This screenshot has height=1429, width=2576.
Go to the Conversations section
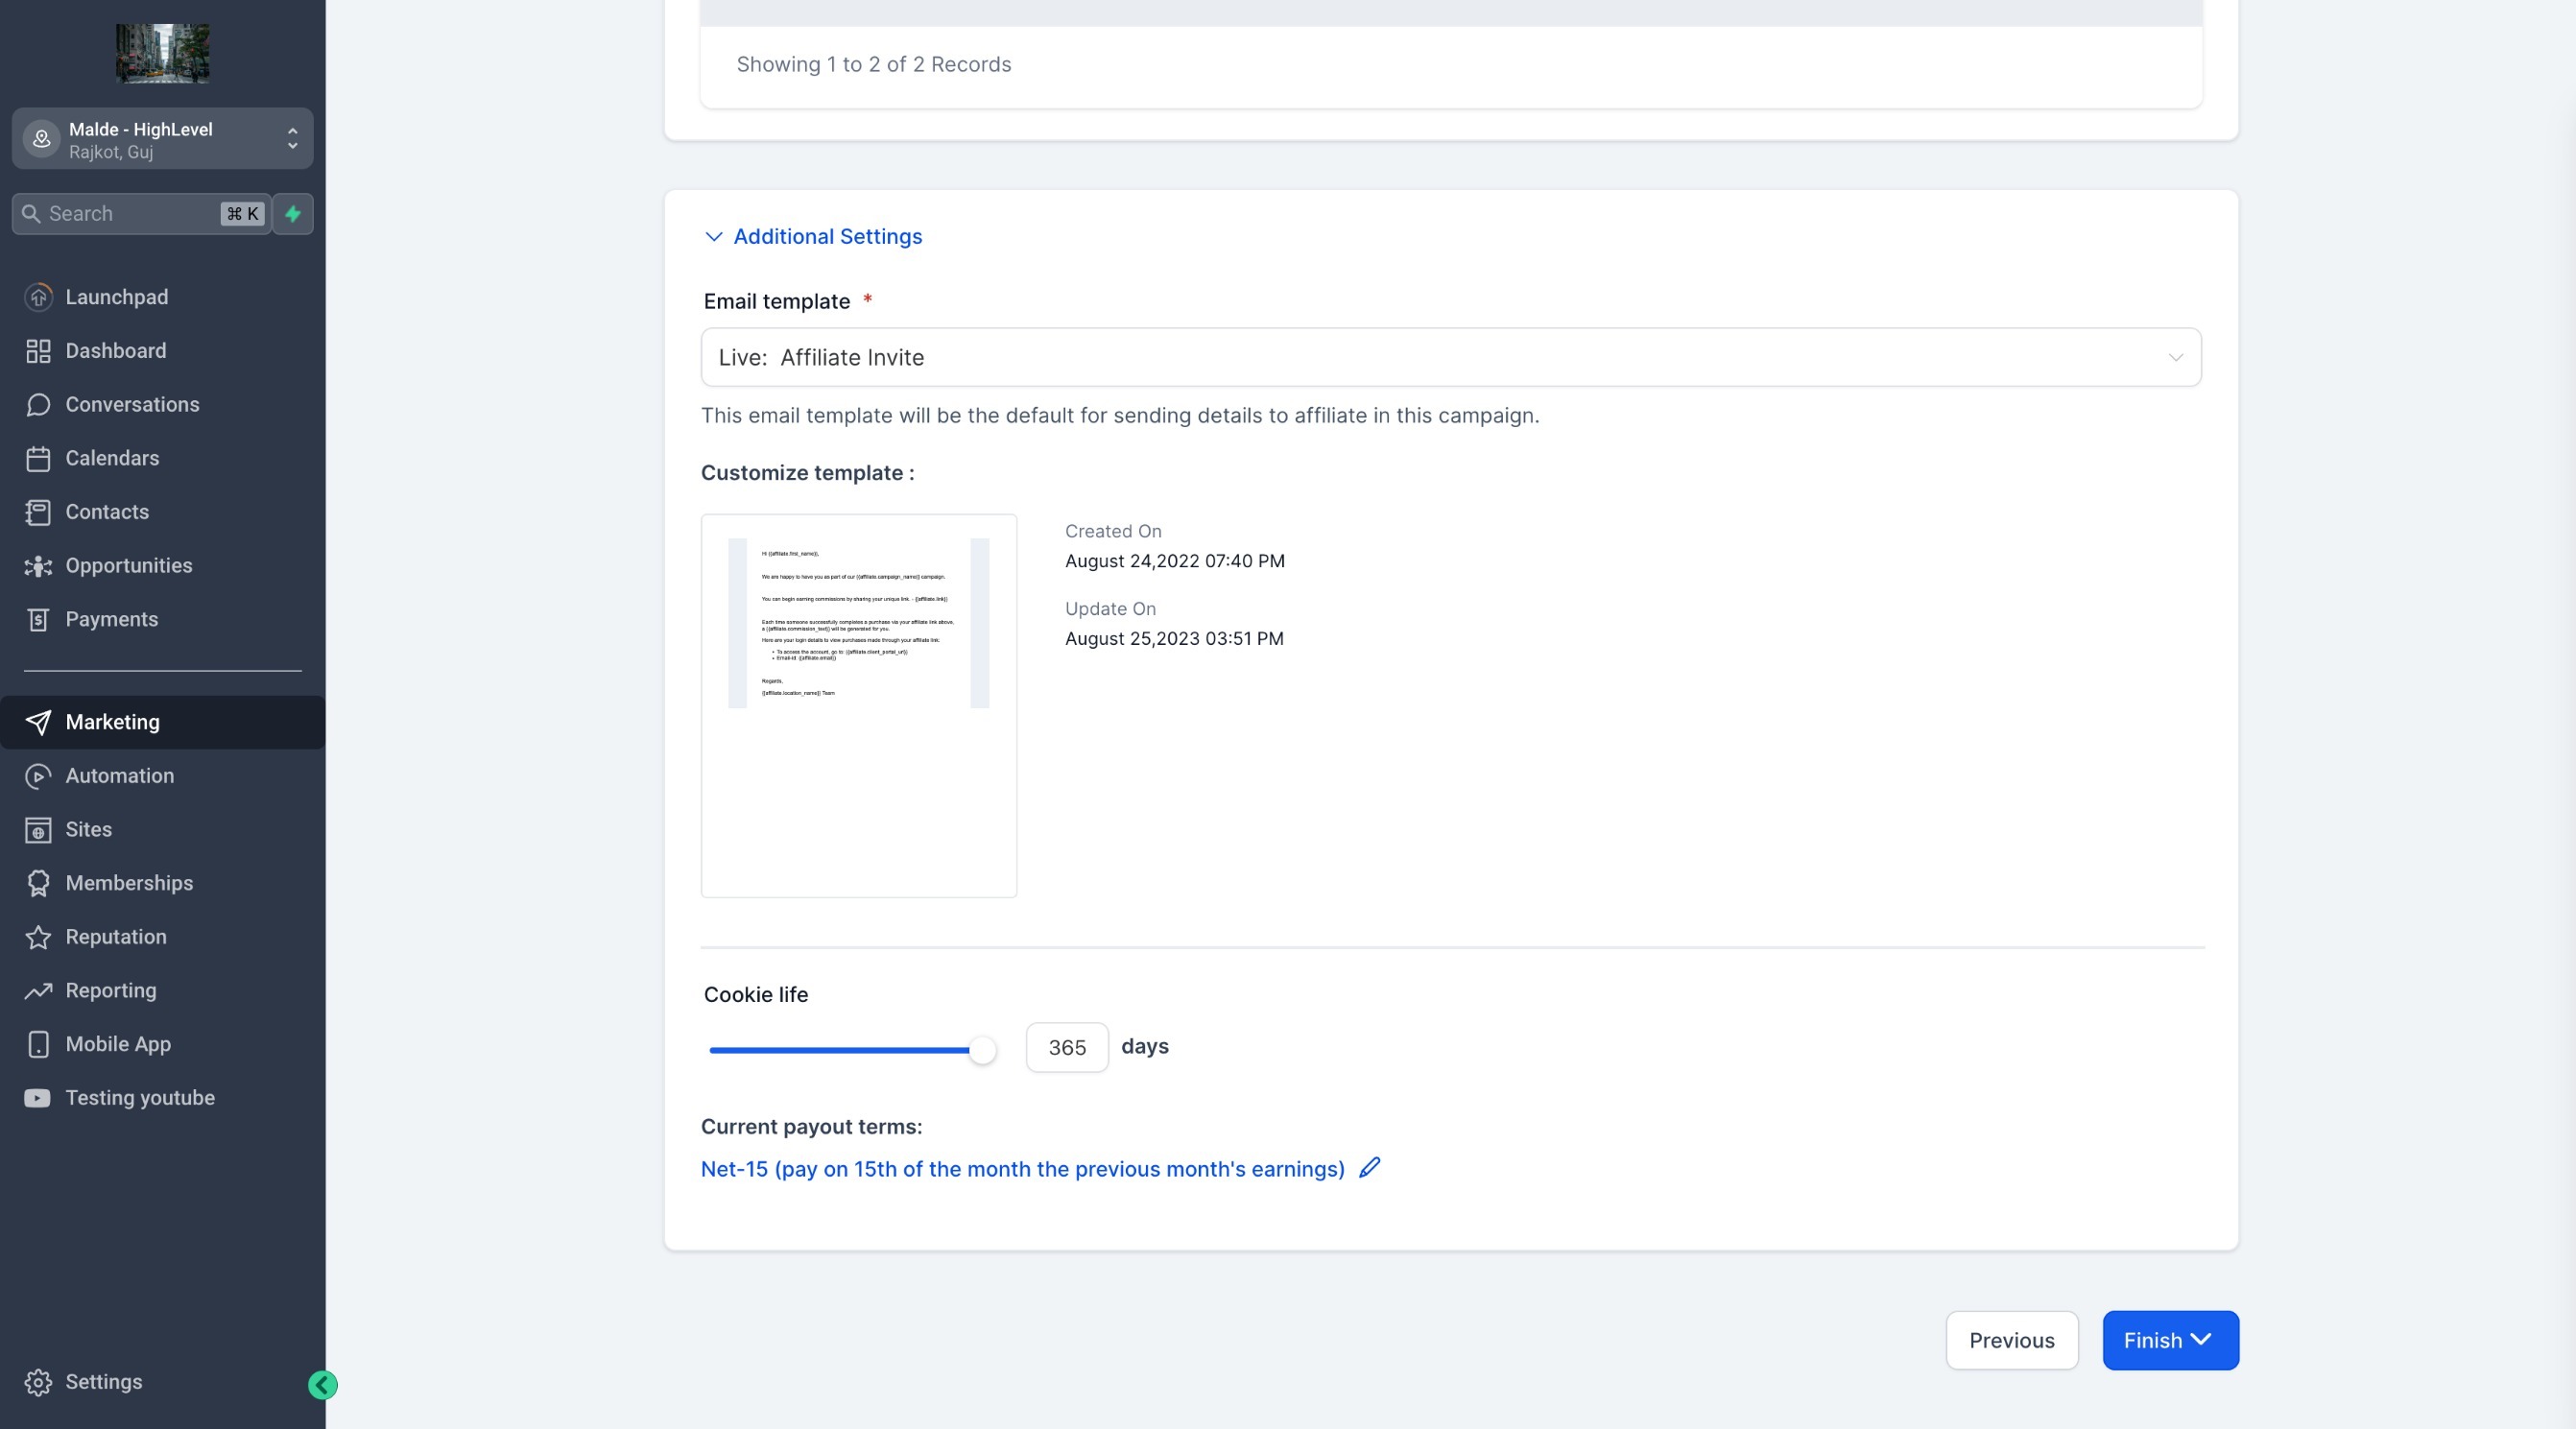coord(132,405)
